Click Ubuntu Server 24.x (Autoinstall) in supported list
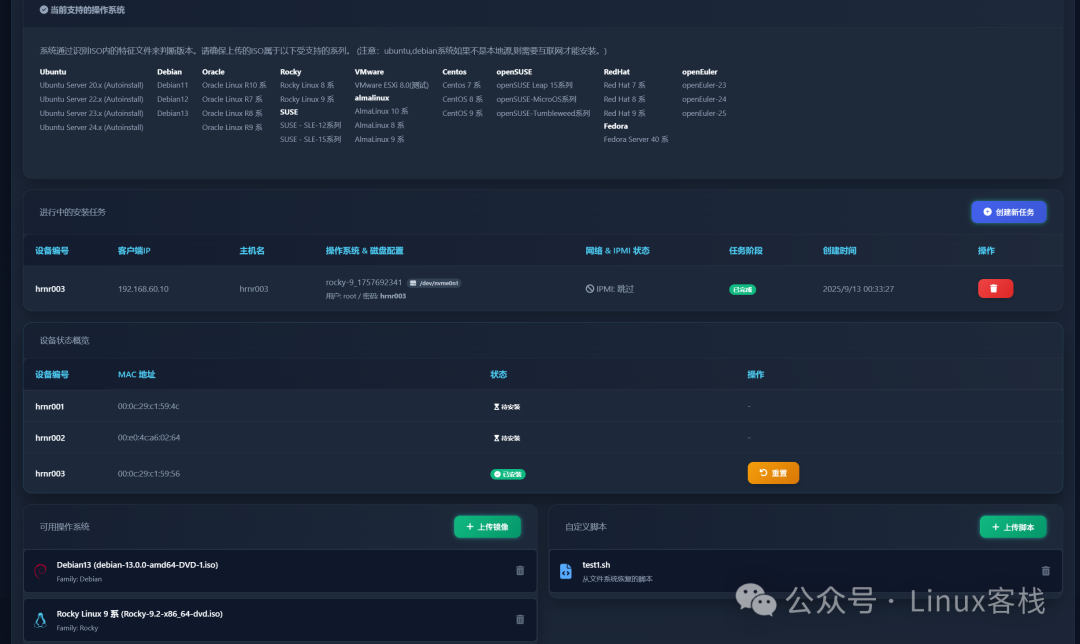 point(92,127)
